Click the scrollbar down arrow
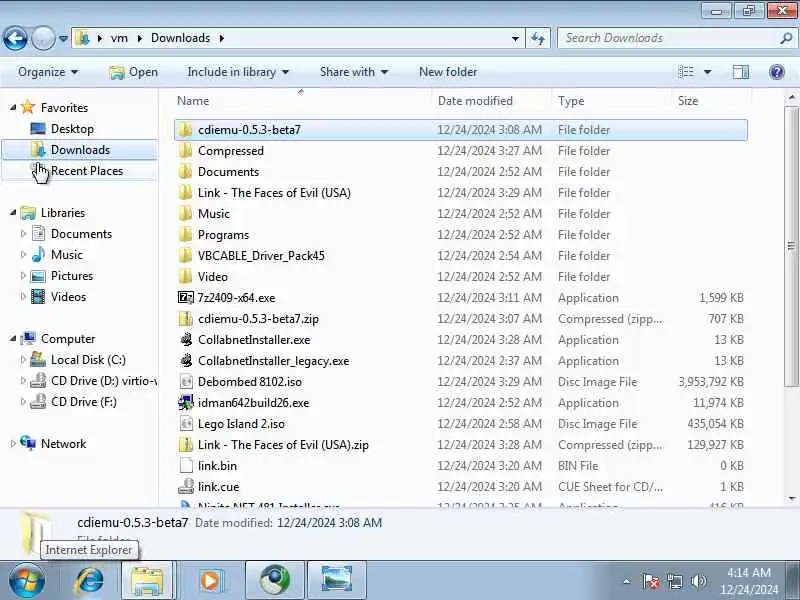Viewport: 800px width, 600px height. [792, 499]
